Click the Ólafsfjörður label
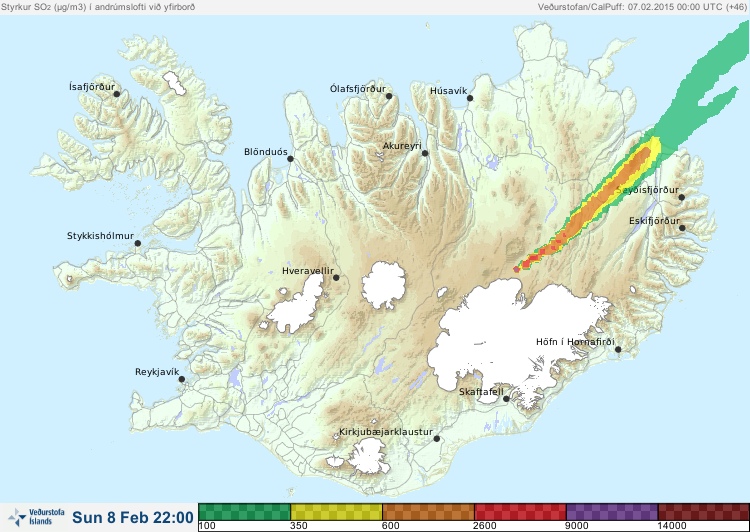The width and height of the screenshot is (750, 532). (358, 89)
